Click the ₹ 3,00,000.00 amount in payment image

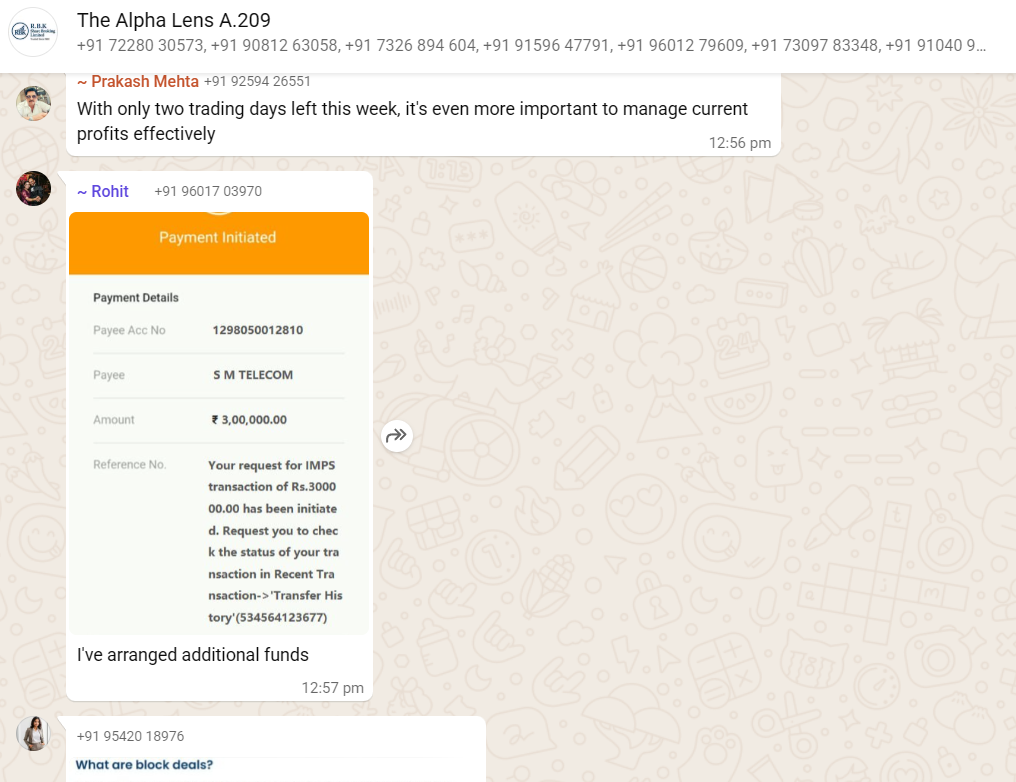(x=249, y=420)
